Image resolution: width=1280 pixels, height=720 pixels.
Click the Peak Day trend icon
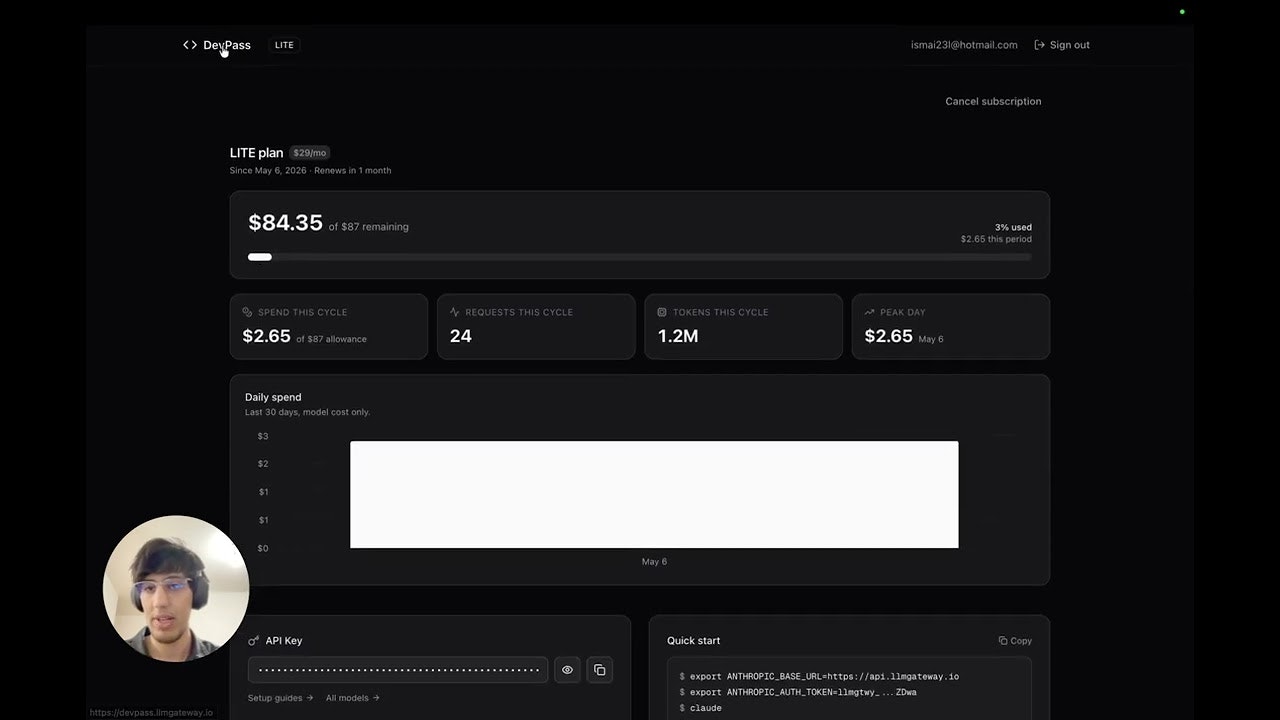[x=870, y=312]
